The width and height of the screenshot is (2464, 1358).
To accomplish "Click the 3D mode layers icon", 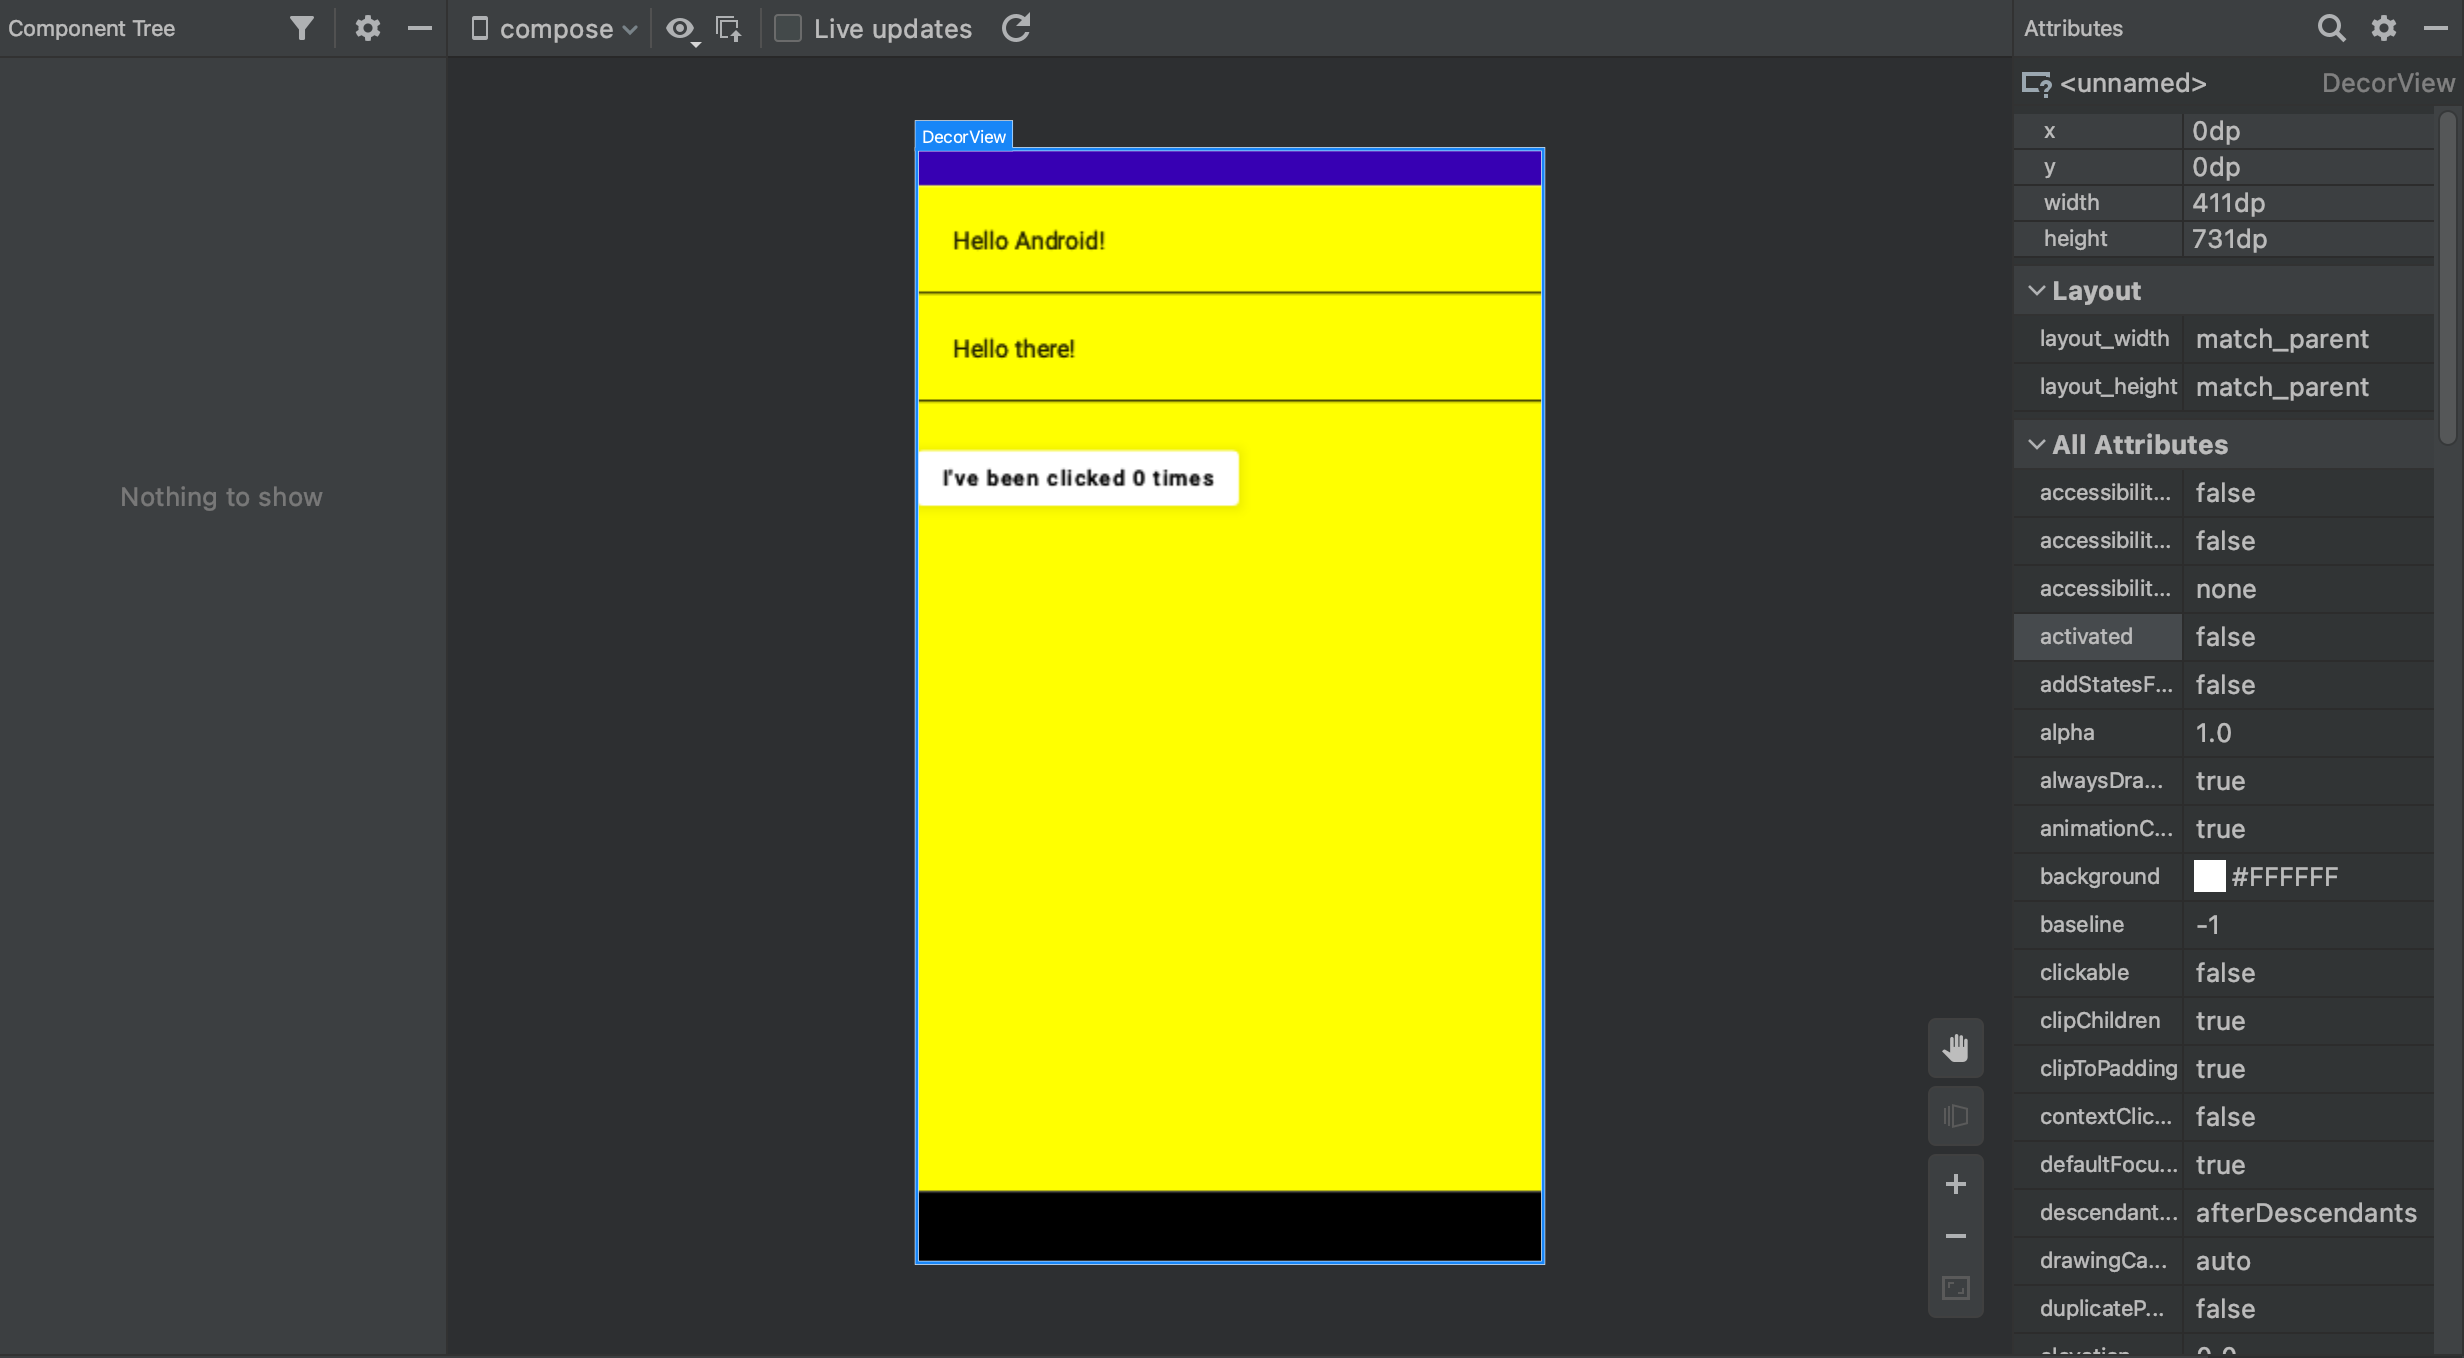I will [1955, 1116].
